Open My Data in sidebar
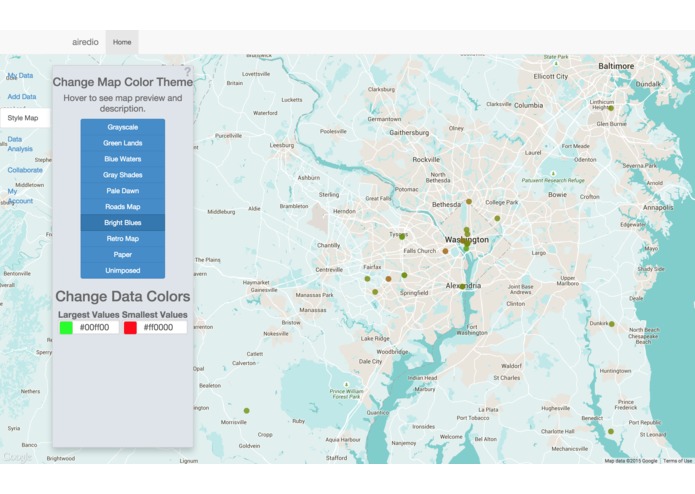This screenshot has height=494, width=695. pyautogui.click(x=20, y=75)
